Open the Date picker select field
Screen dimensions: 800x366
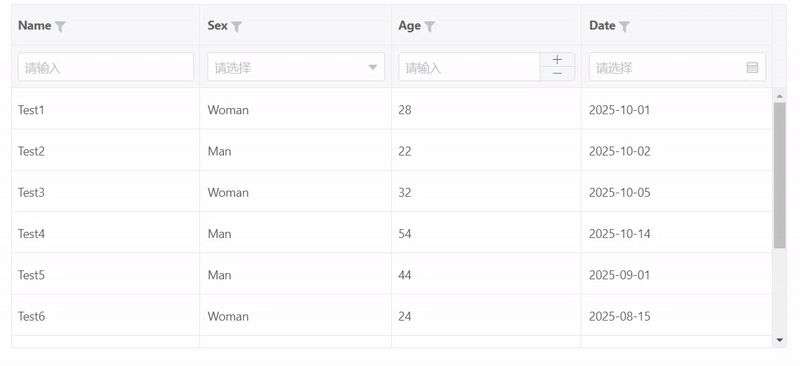click(677, 67)
